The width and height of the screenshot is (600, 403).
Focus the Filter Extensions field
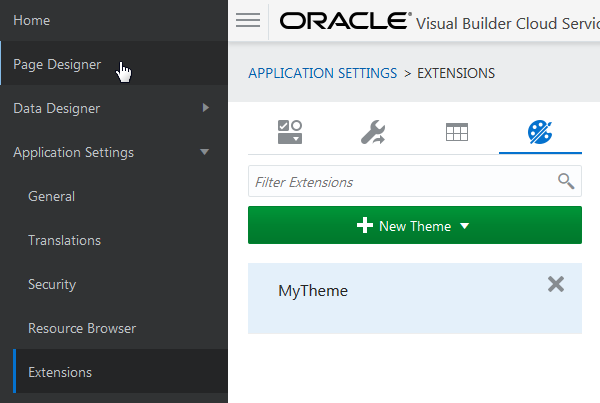(415, 181)
